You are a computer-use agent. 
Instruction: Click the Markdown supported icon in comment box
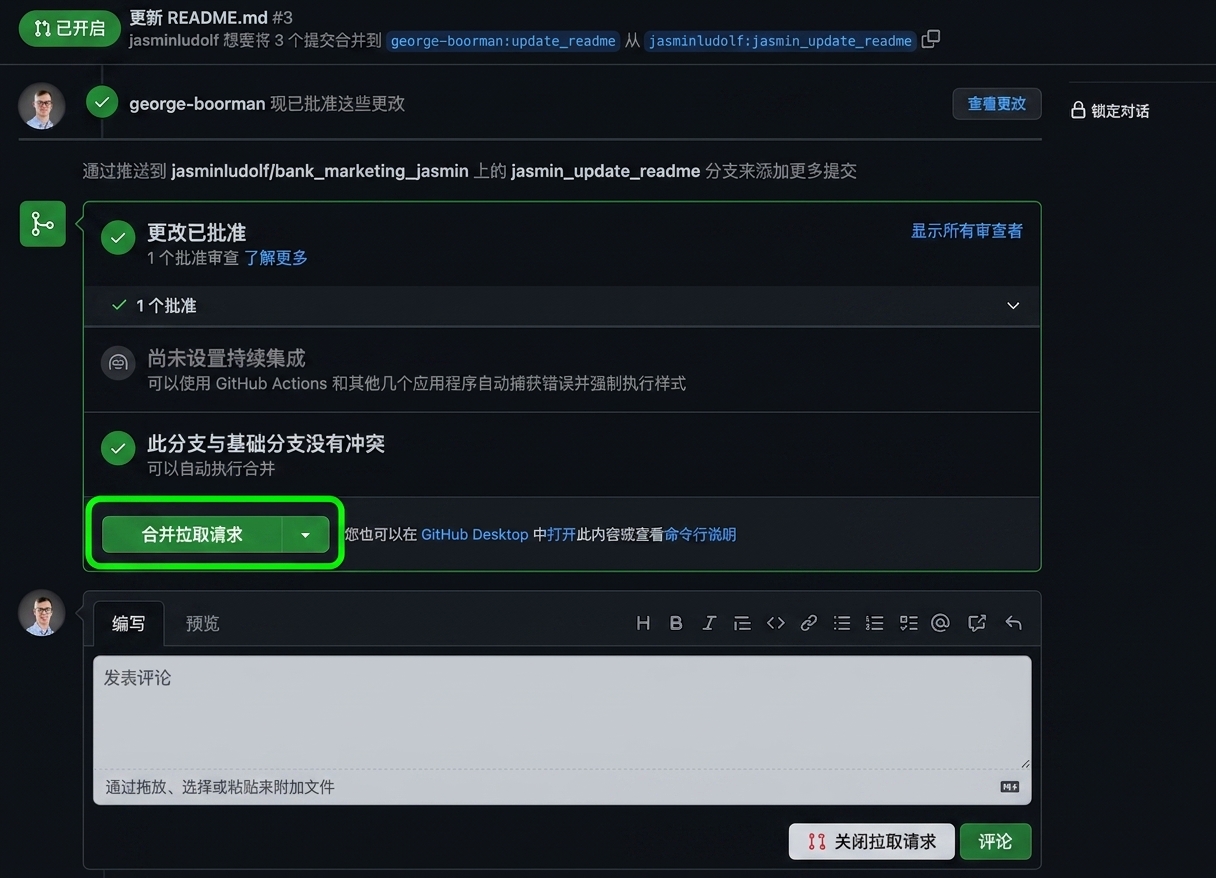[x=1010, y=787]
